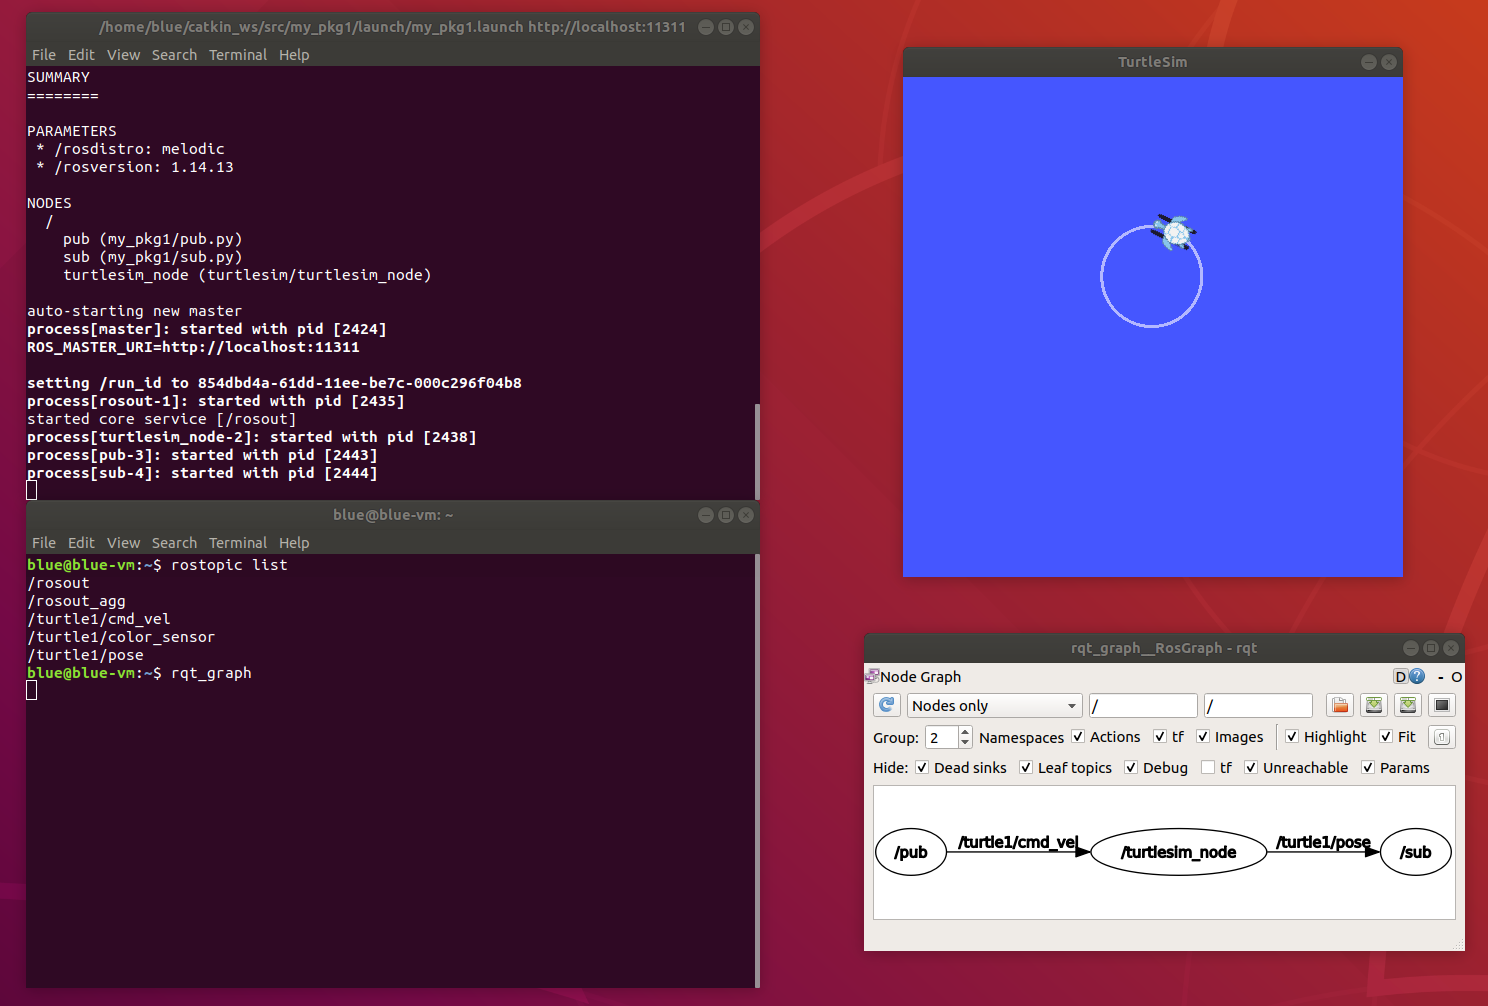The image size is (1488, 1006).
Task: Open the rqt Node Graph help icon
Action: [x=1417, y=677]
